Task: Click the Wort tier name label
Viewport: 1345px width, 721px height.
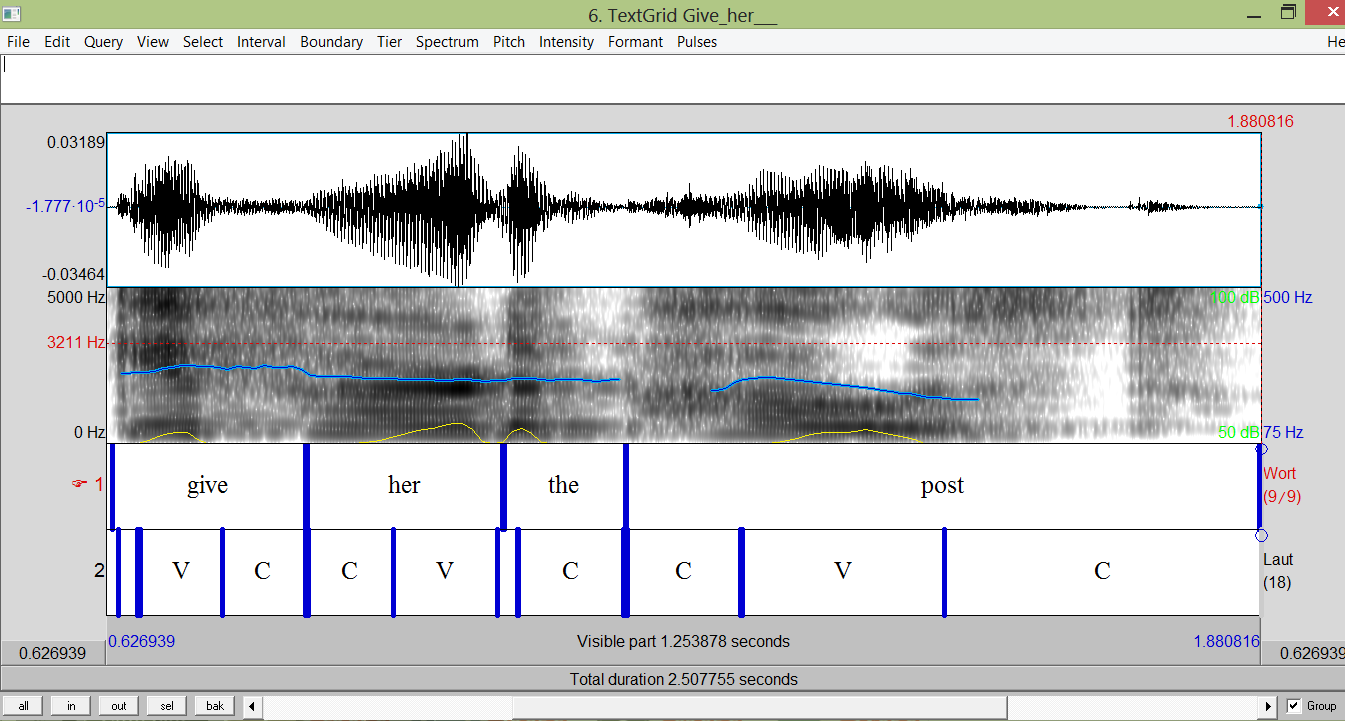Action: click(x=1281, y=474)
